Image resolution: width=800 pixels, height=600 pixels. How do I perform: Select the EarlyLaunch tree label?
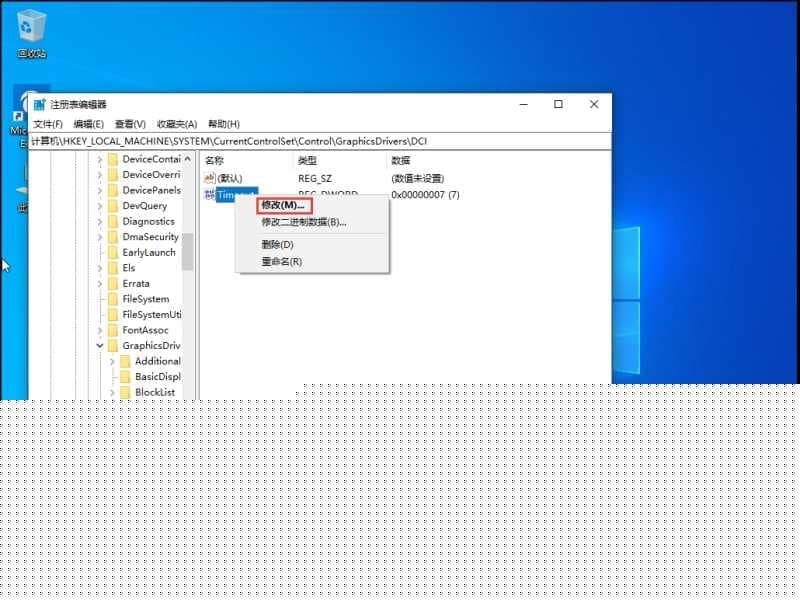(x=149, y=253)
